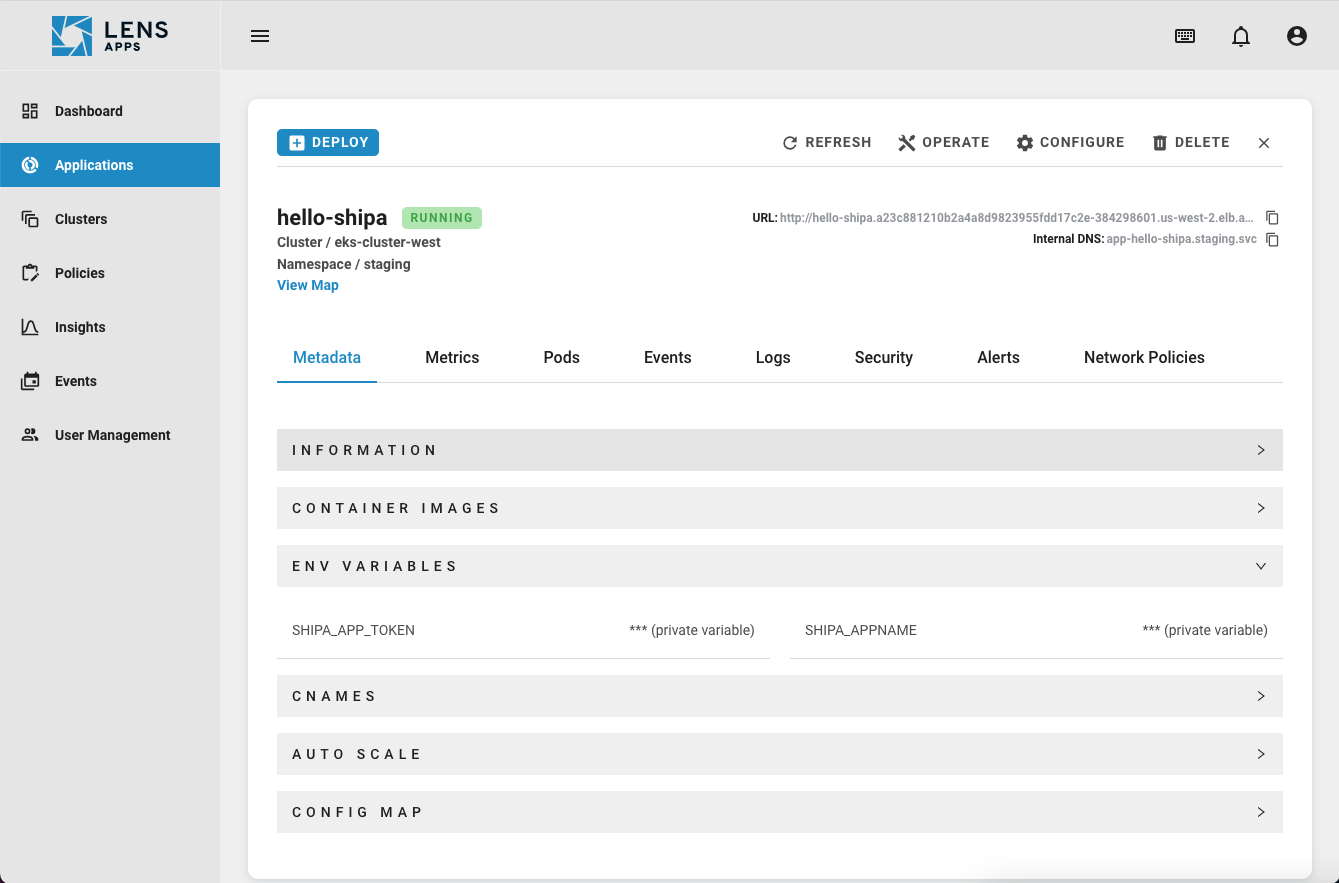Click the RUNNING status badge
This screenshot has height=883, width=1339.
click(442, 218)
